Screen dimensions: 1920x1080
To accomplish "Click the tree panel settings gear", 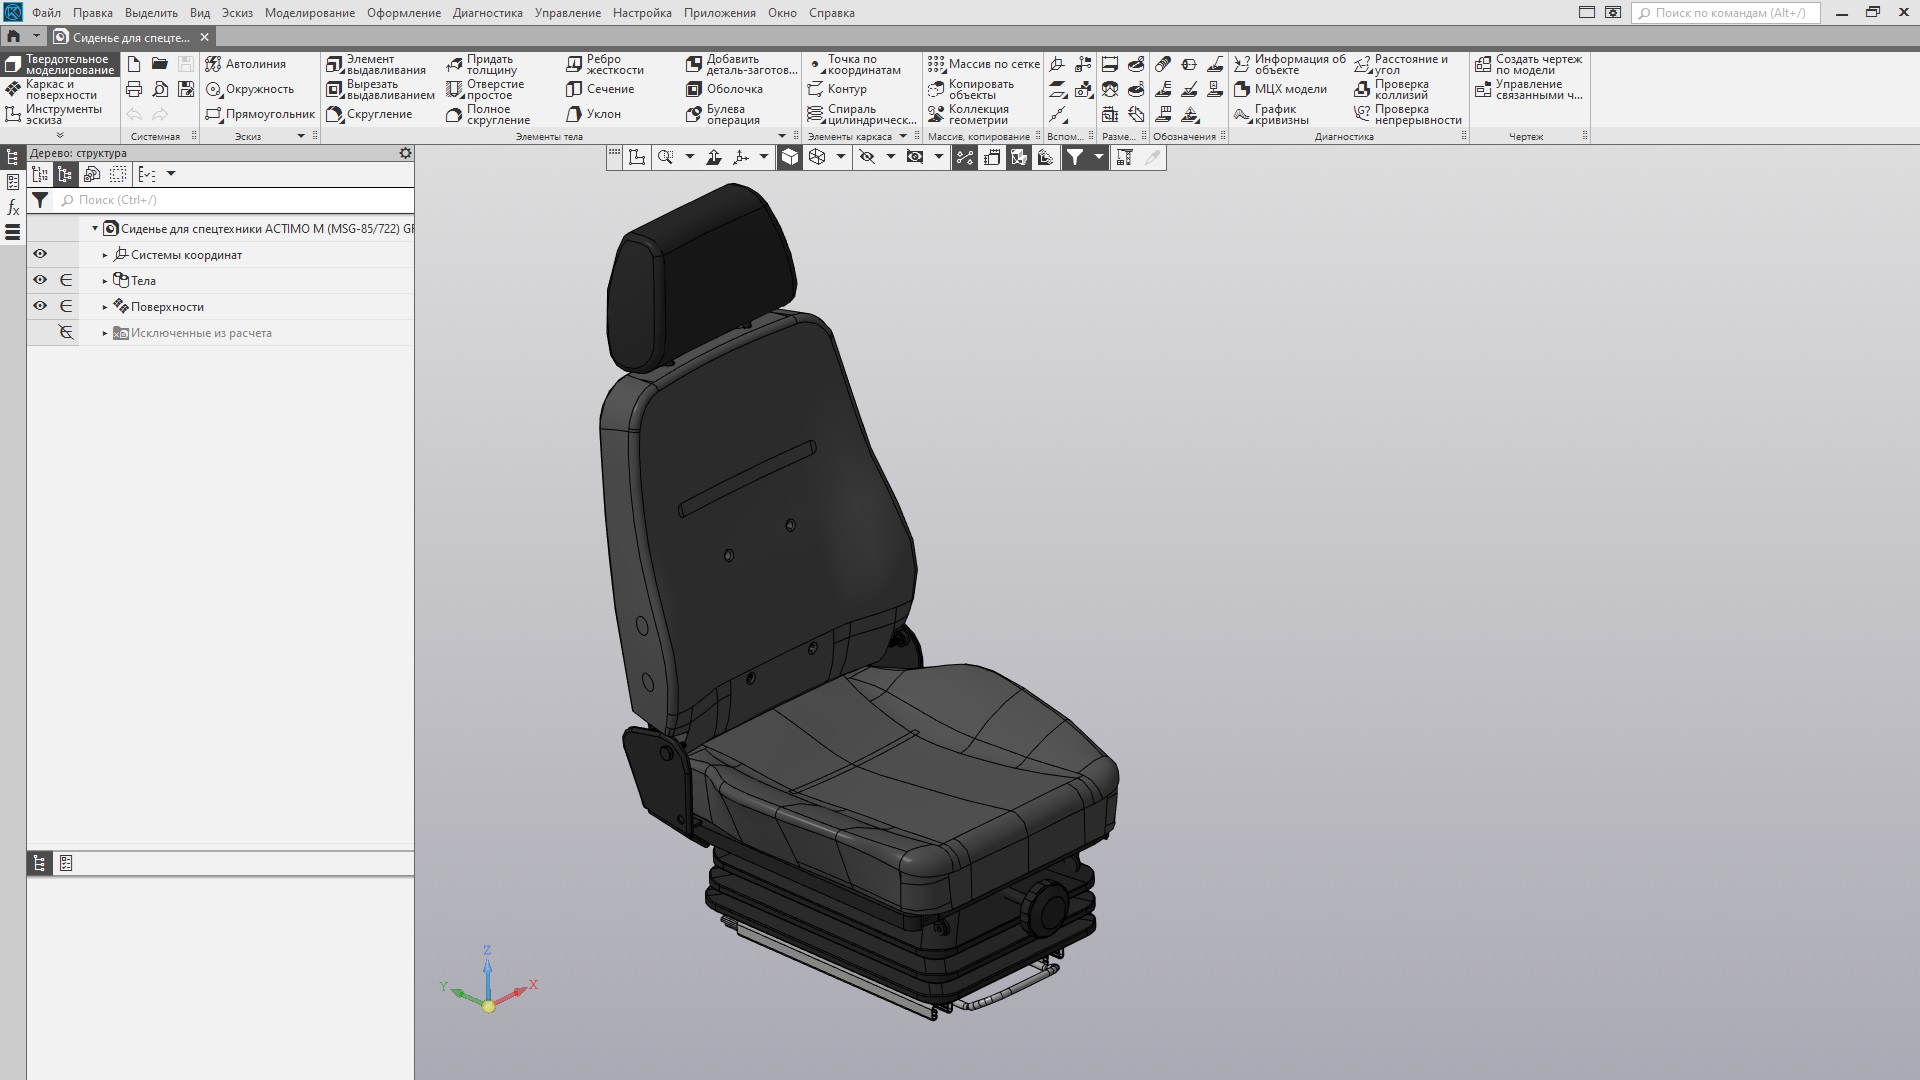I will 405,153.
